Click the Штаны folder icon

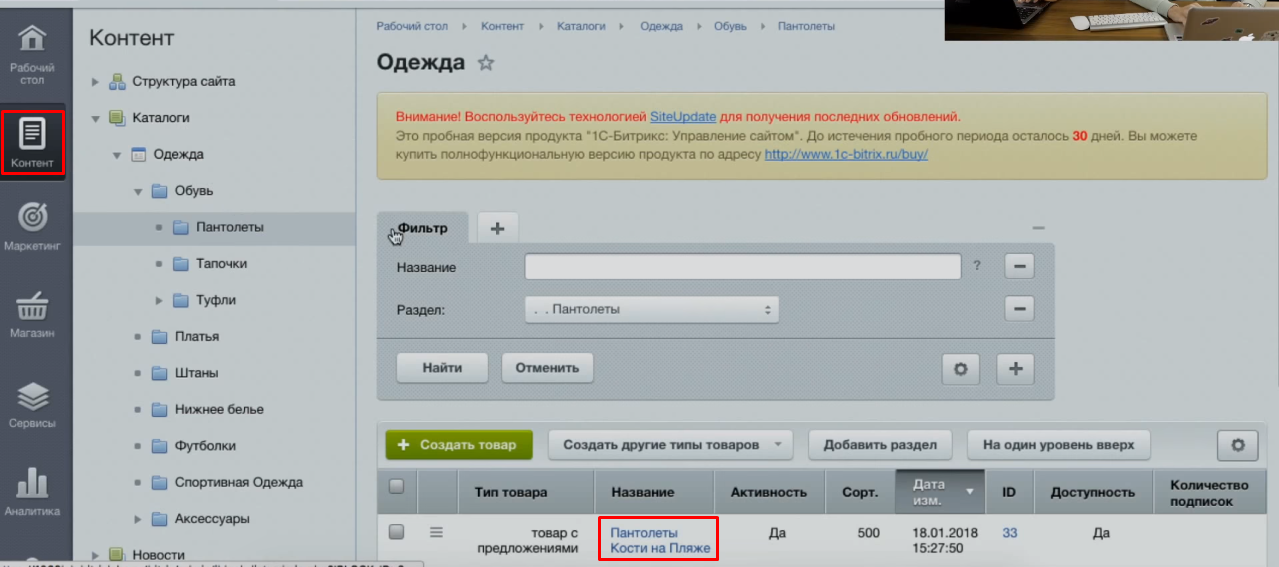[159, 373]
